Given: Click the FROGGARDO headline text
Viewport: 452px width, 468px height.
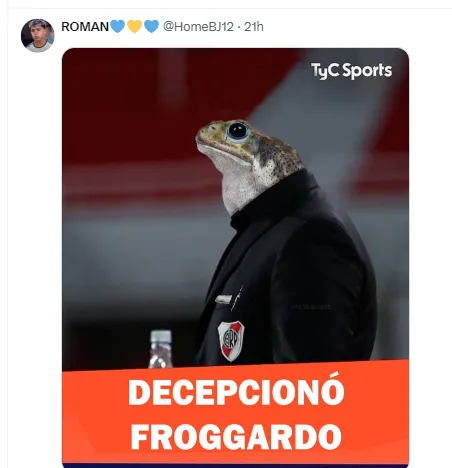Looking at the screenshot, I should coord(236,436).
